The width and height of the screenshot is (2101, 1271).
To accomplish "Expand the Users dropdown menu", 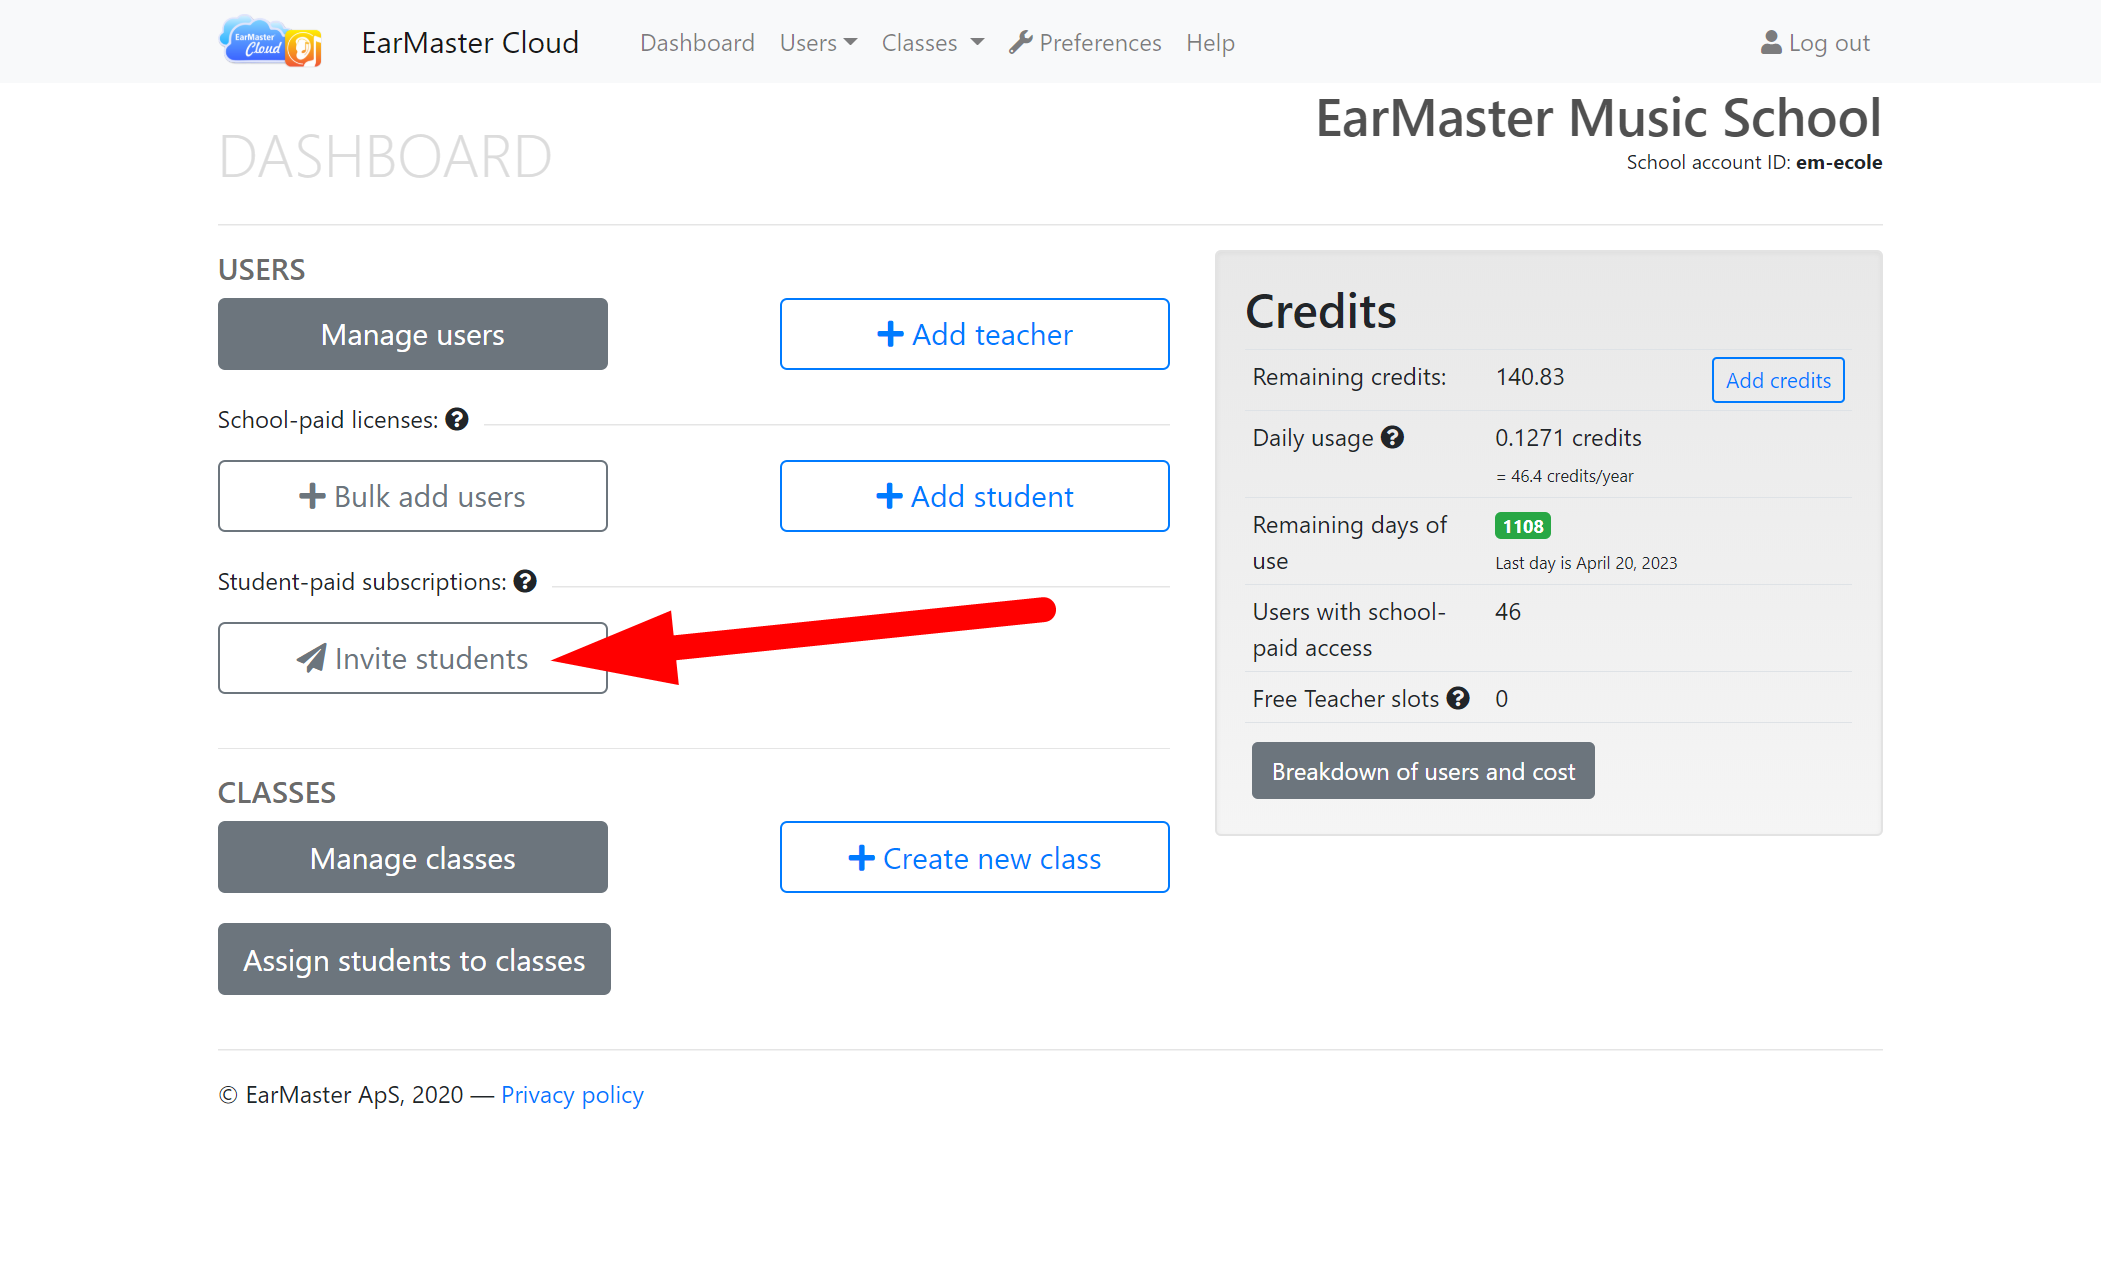I will point(818,43).
